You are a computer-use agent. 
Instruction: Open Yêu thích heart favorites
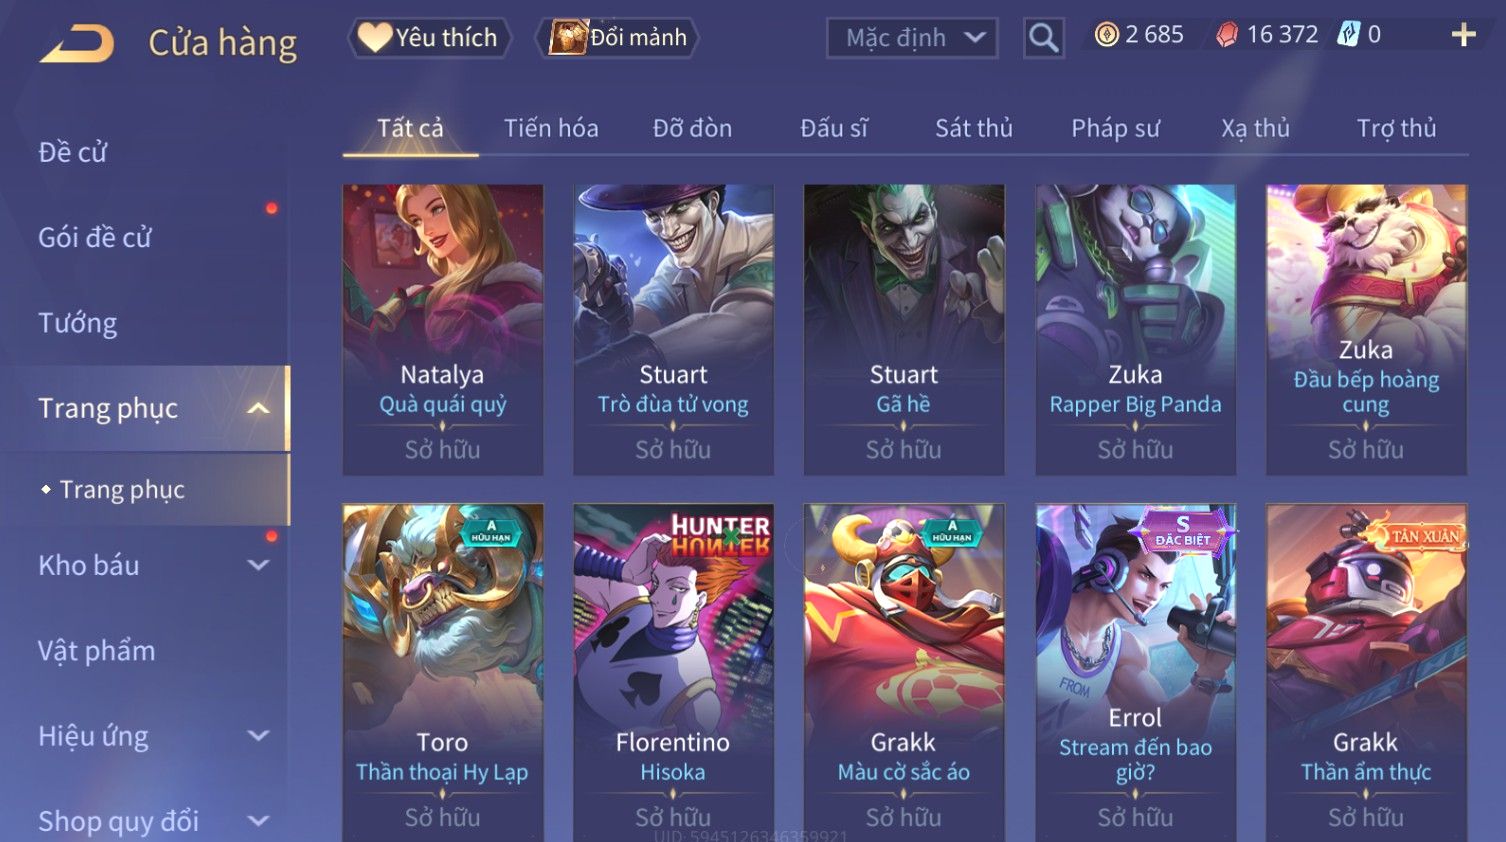(x=429, y=38)
